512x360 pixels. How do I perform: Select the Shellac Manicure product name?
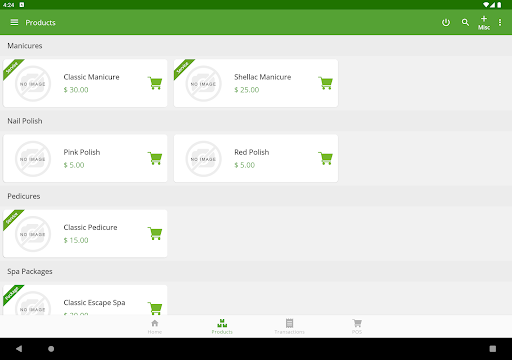coord(263,77)
